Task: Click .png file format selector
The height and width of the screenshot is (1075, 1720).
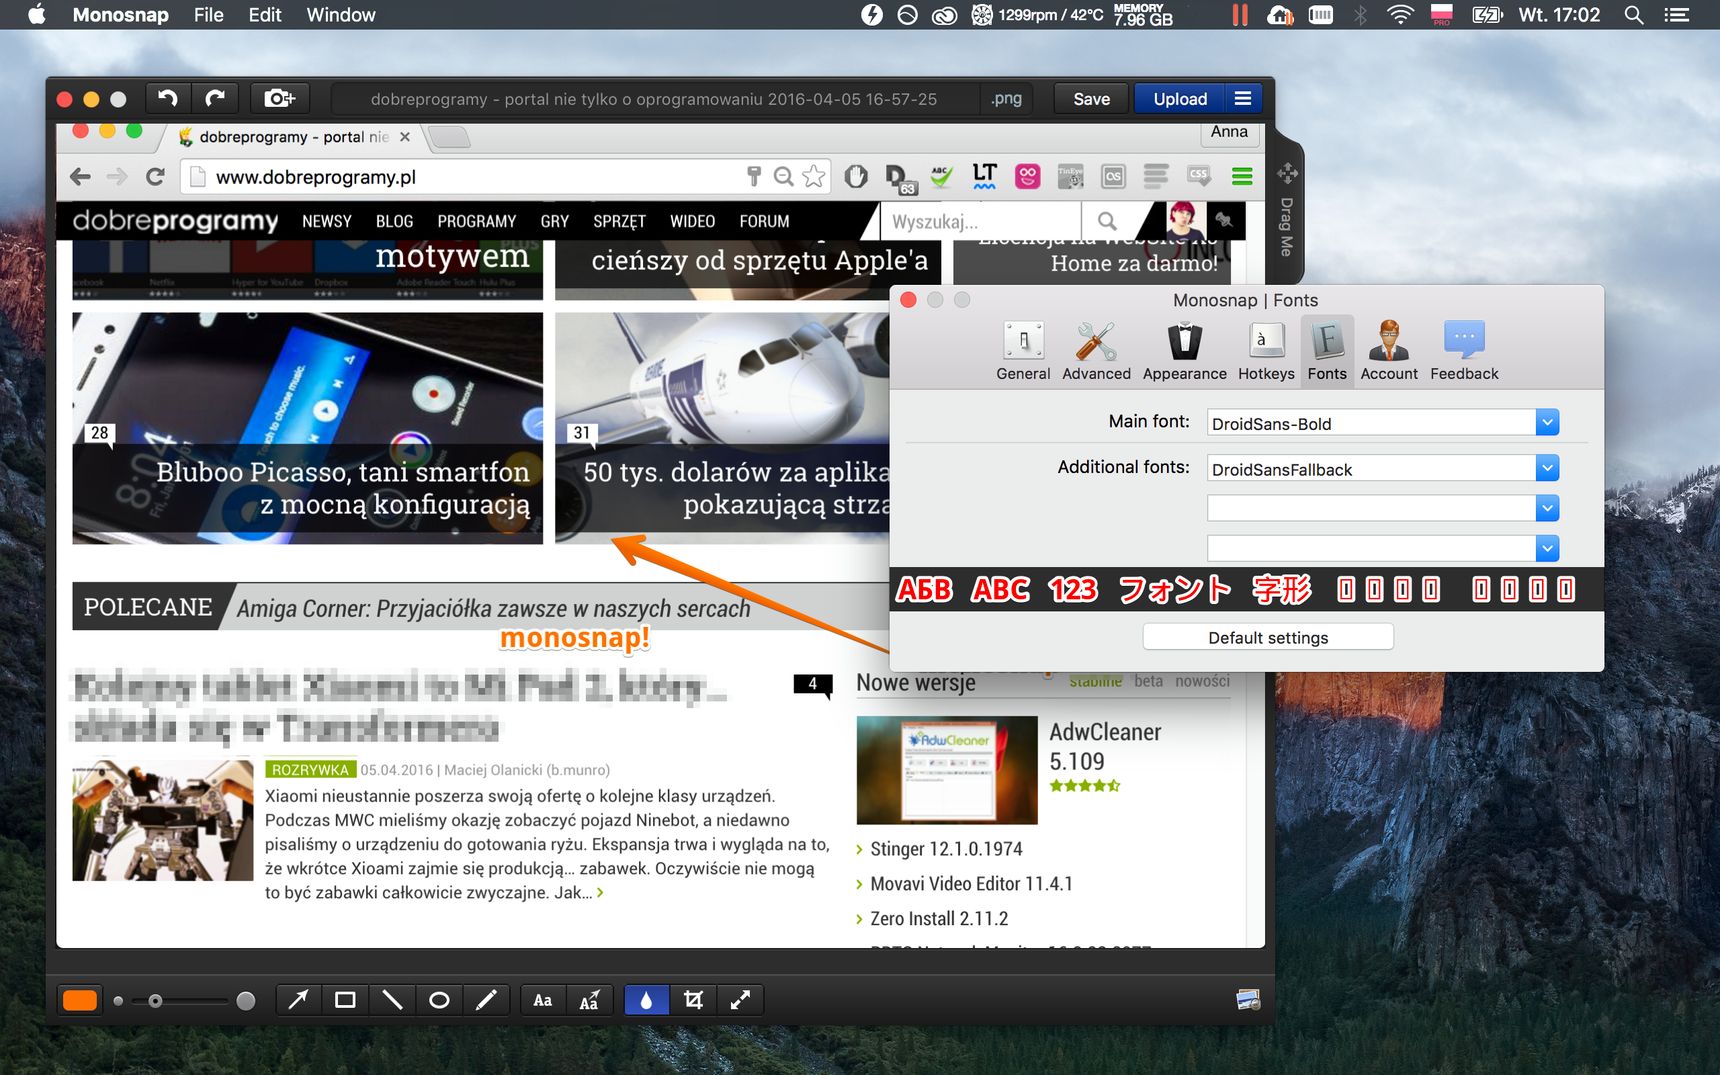Action: pos(1006,98)
